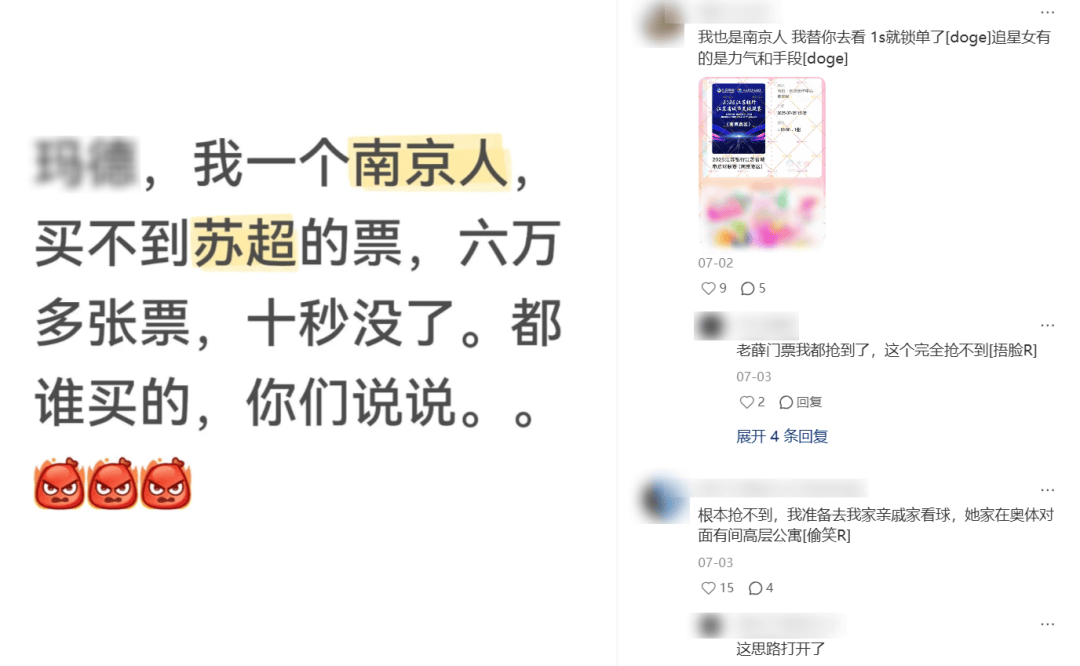This screenshot has width=1080, height=666.
Task: Click 回复 on the 老薛门票 reply
Action: (800, 402)
